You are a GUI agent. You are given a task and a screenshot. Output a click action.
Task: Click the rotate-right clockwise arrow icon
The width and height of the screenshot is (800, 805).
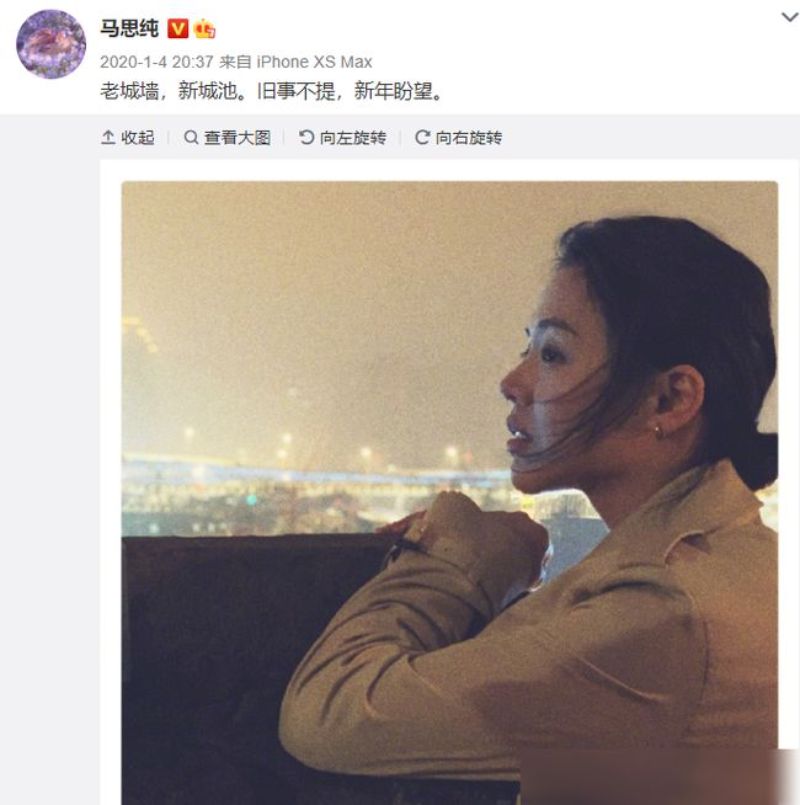click(422, 138)
